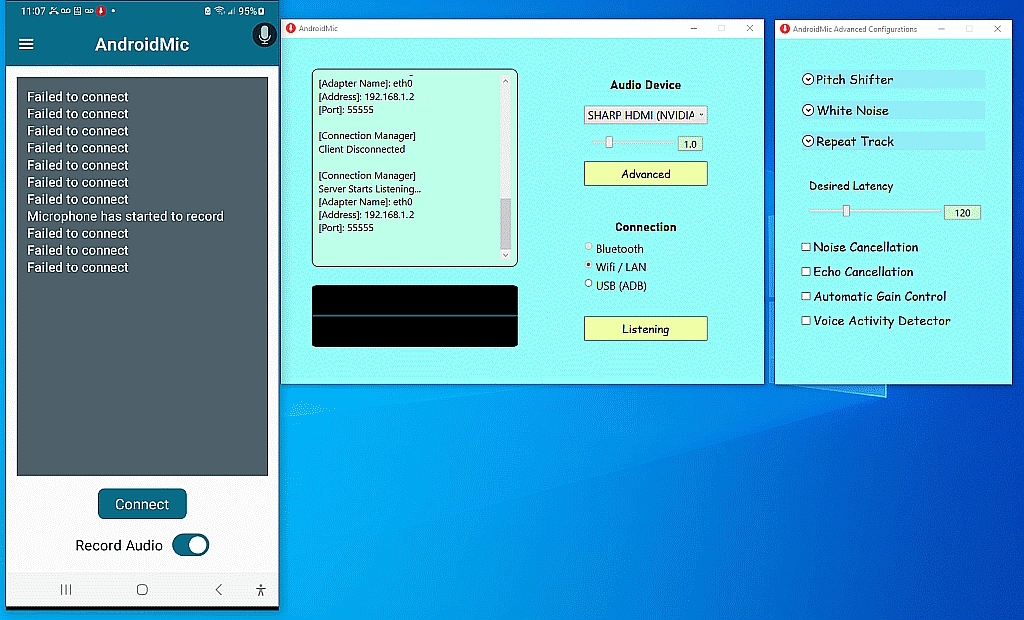Viewport: 1024px width, 620px height.
Task: Click the black audio waveform display
Action: (x=415, y=316)
